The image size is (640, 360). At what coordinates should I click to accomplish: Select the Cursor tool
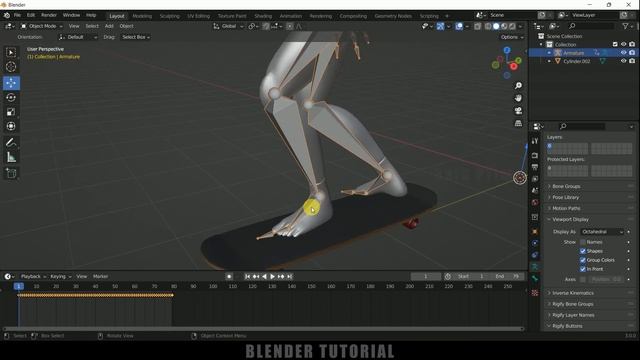11,67
